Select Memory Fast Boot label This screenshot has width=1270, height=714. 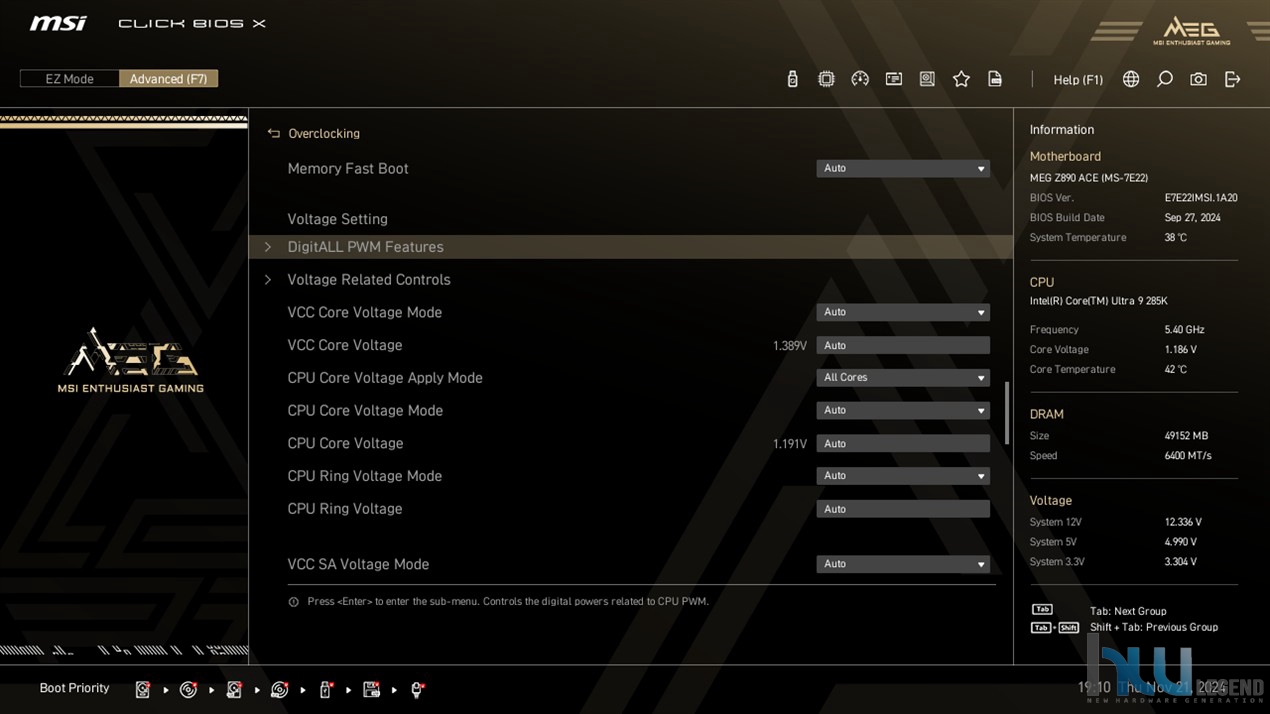348,169
